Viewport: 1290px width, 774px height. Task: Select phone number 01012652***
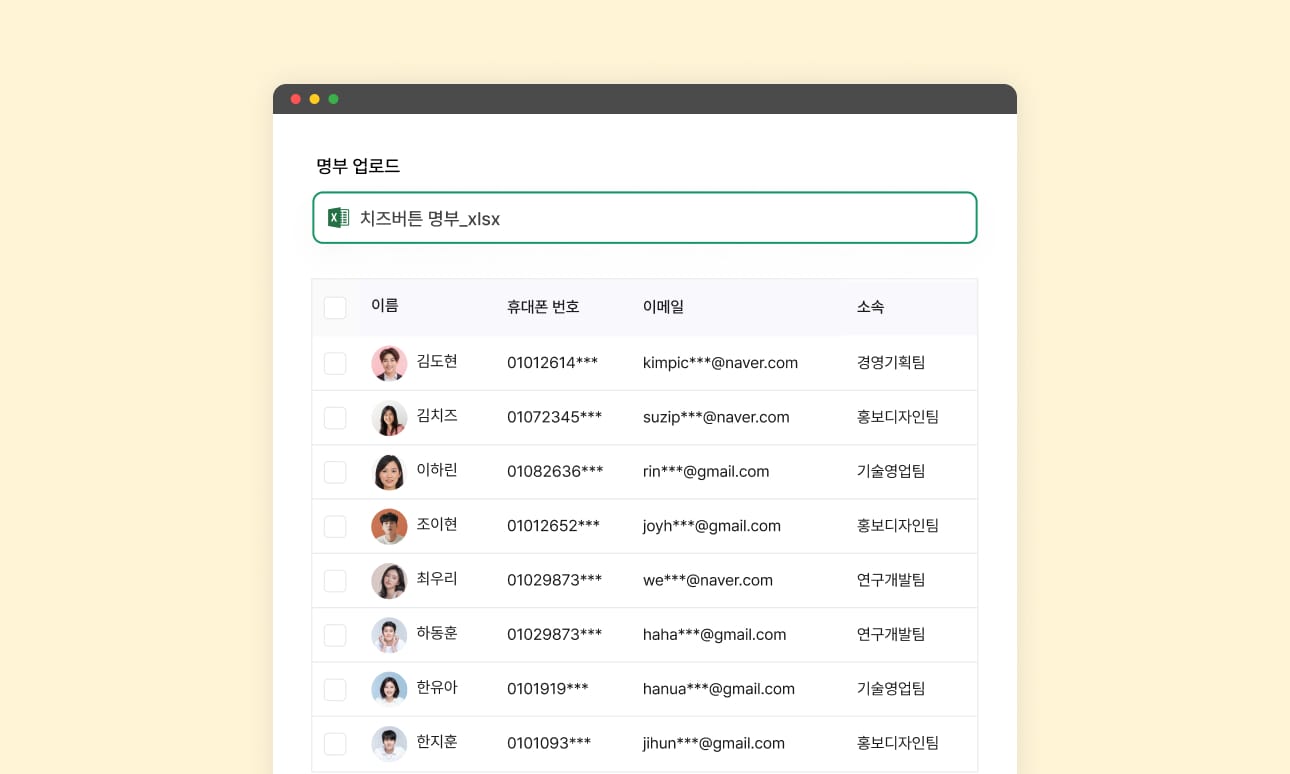tap(553, 526)
